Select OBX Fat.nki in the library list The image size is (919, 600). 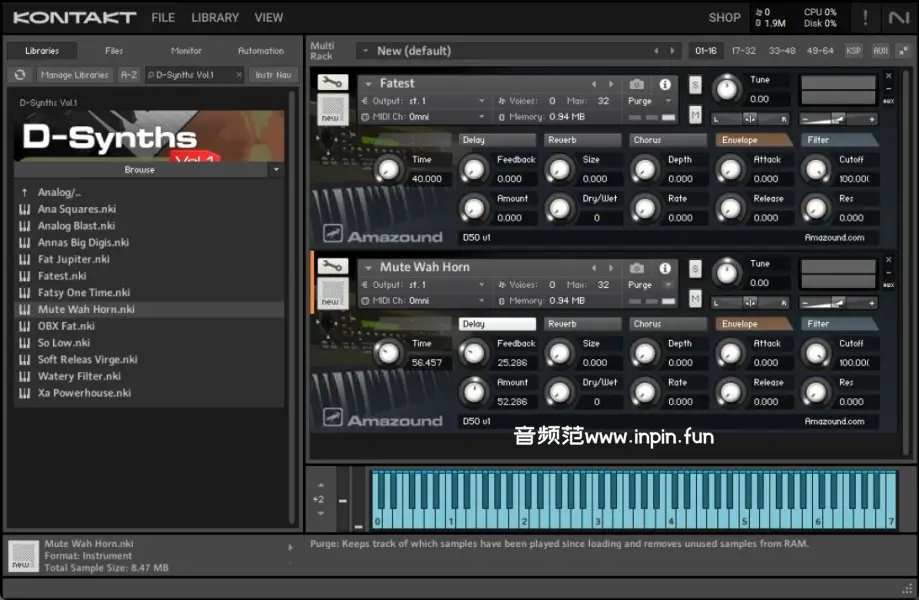pyautogui.click(x=66, y=326)
